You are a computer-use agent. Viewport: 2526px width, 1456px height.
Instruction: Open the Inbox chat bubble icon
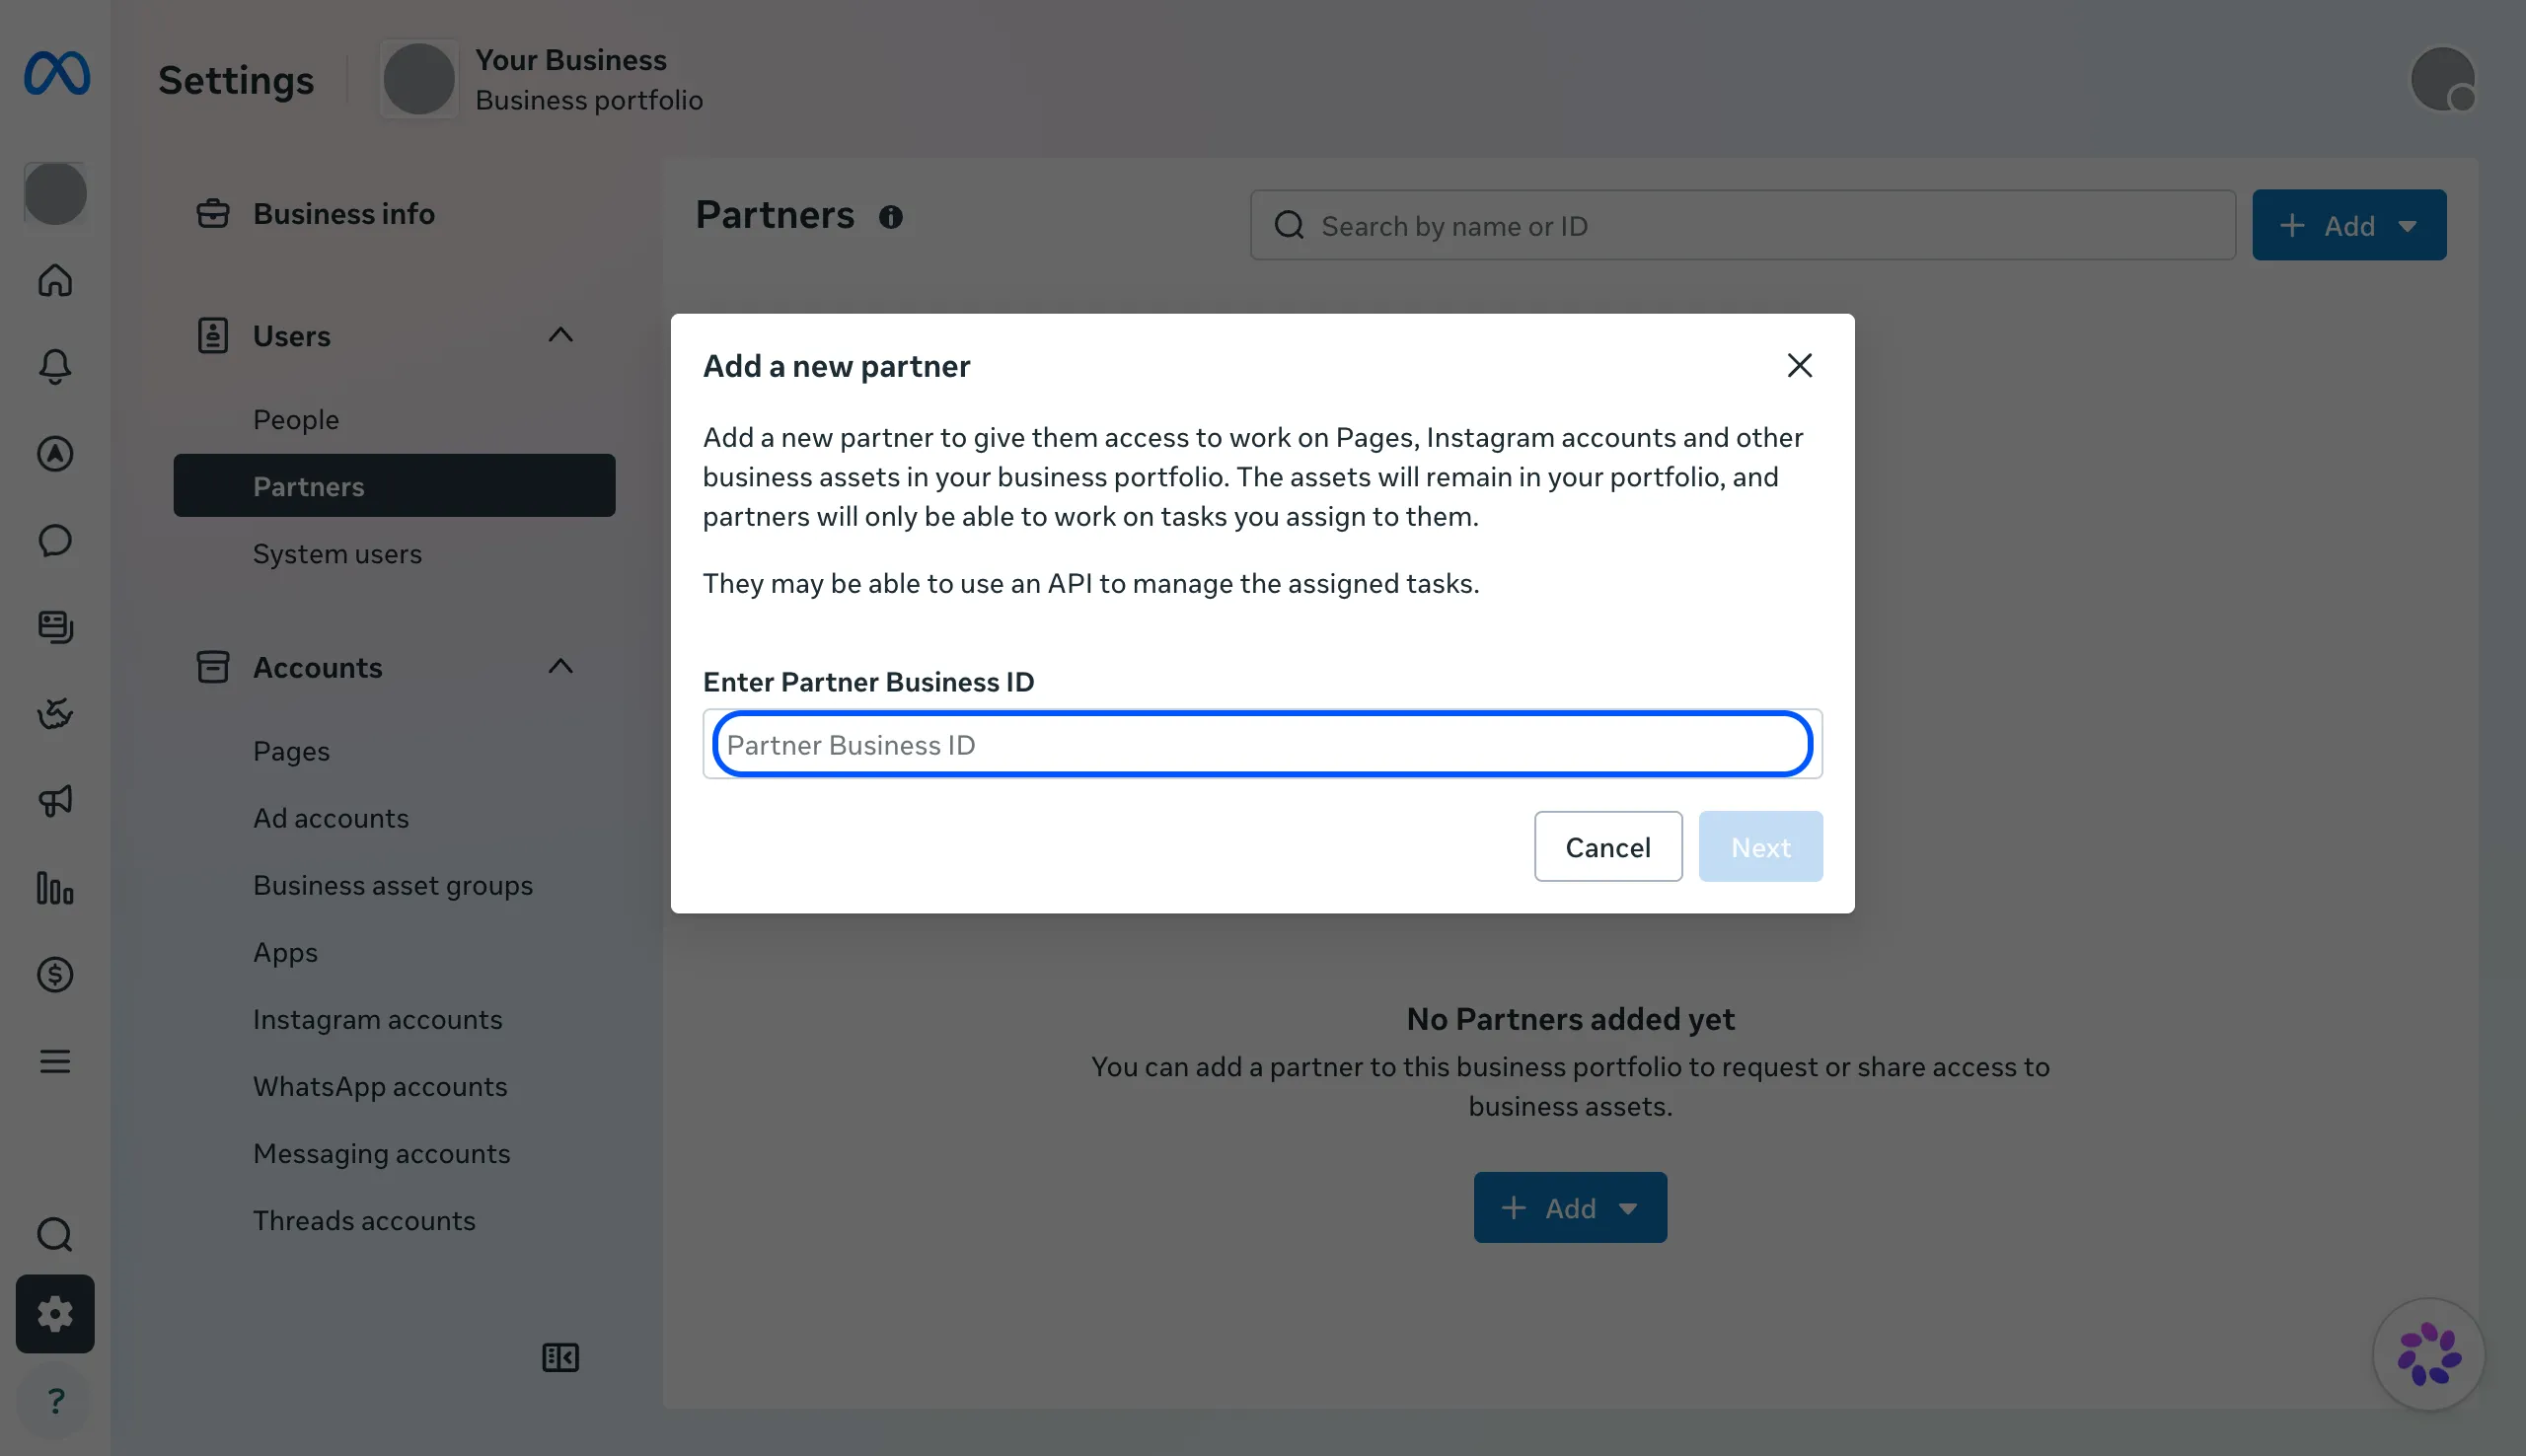[55, 540]
